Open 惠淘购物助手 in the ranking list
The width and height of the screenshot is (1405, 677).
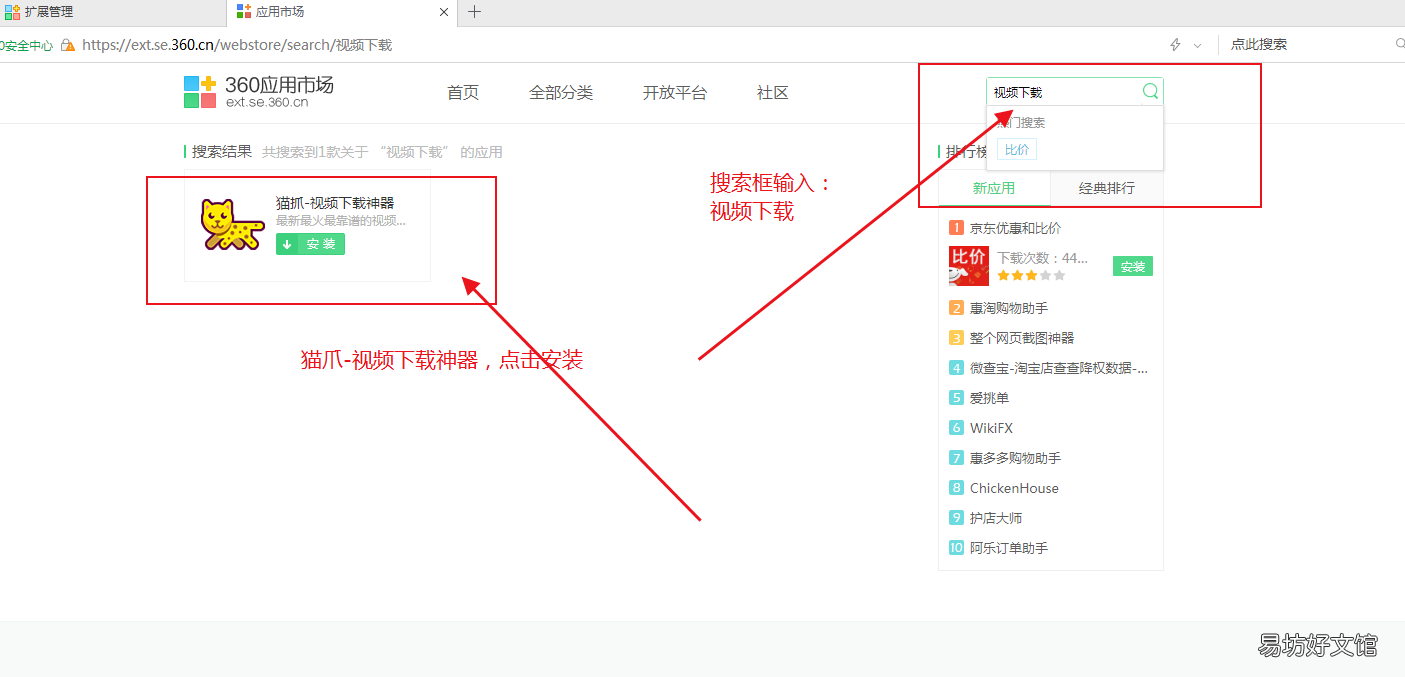click(x=1009, y=308)
